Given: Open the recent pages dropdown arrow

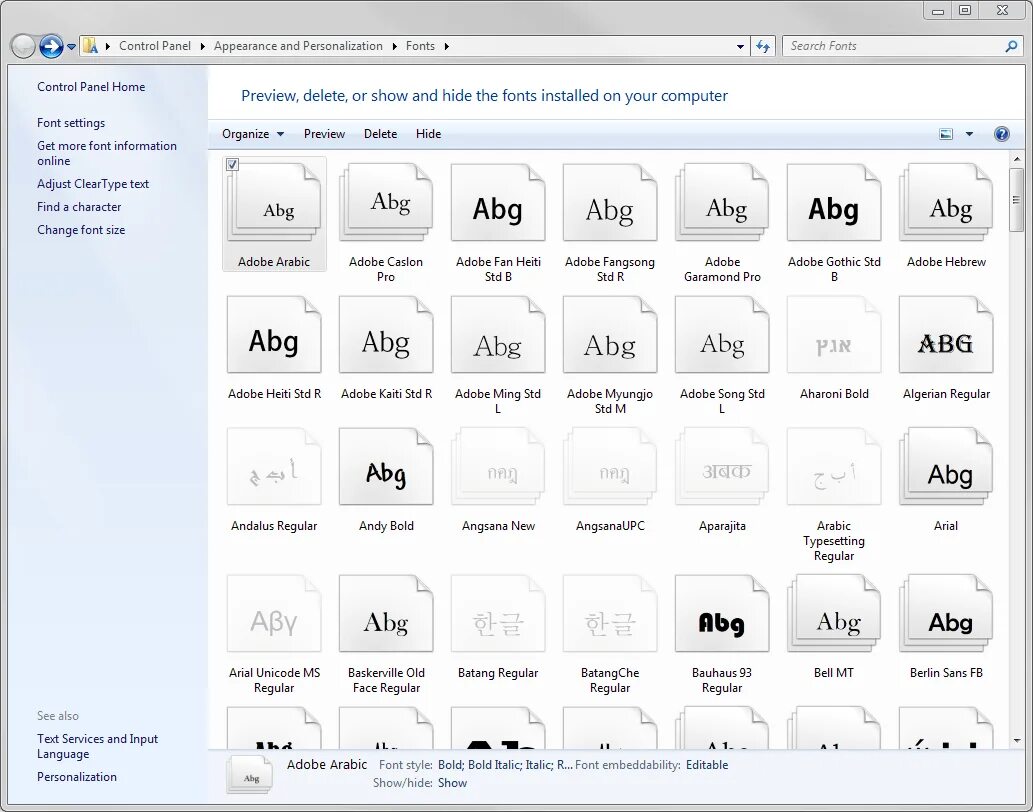Looking at the screenshot, I should (71, 47).
